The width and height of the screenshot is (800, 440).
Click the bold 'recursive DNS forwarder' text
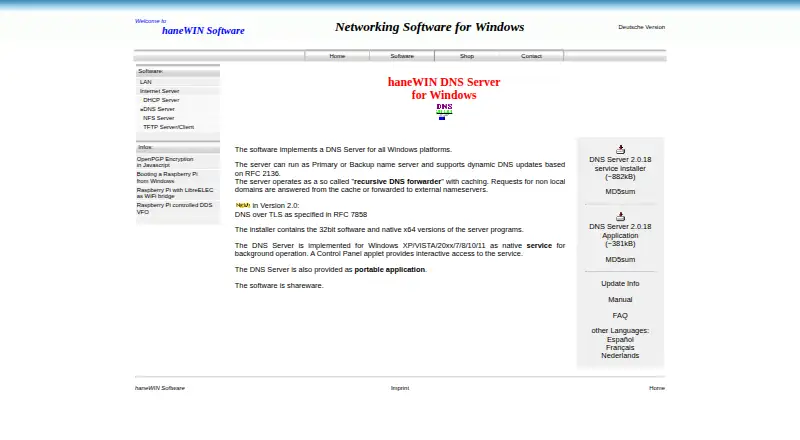coord(397,181)
